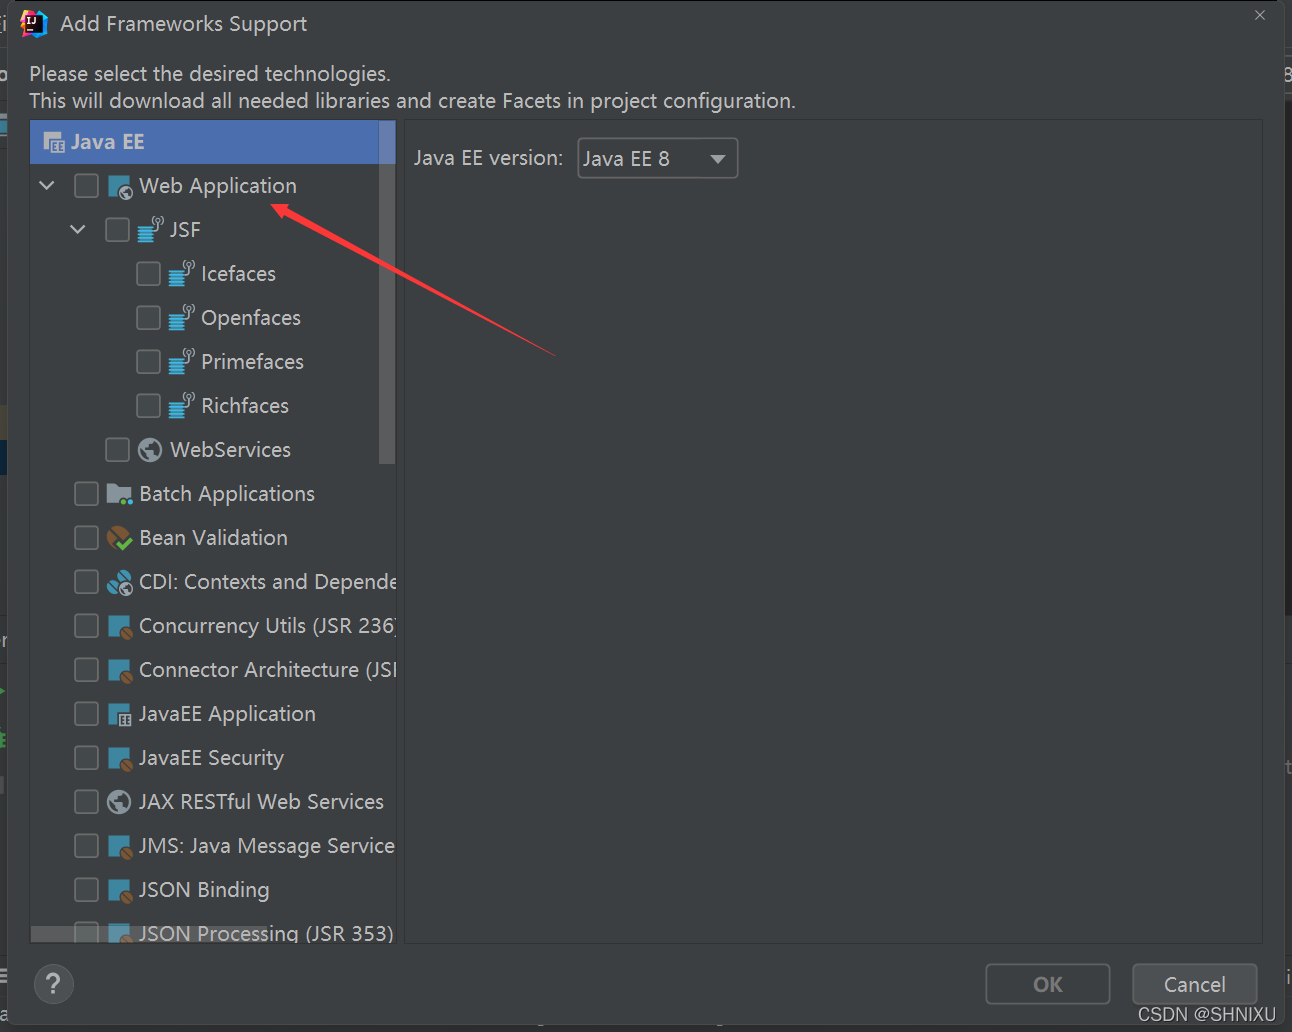Screen dimensions: 1292x1032
Task: Click the Openfaces icon
Action: 181,318
